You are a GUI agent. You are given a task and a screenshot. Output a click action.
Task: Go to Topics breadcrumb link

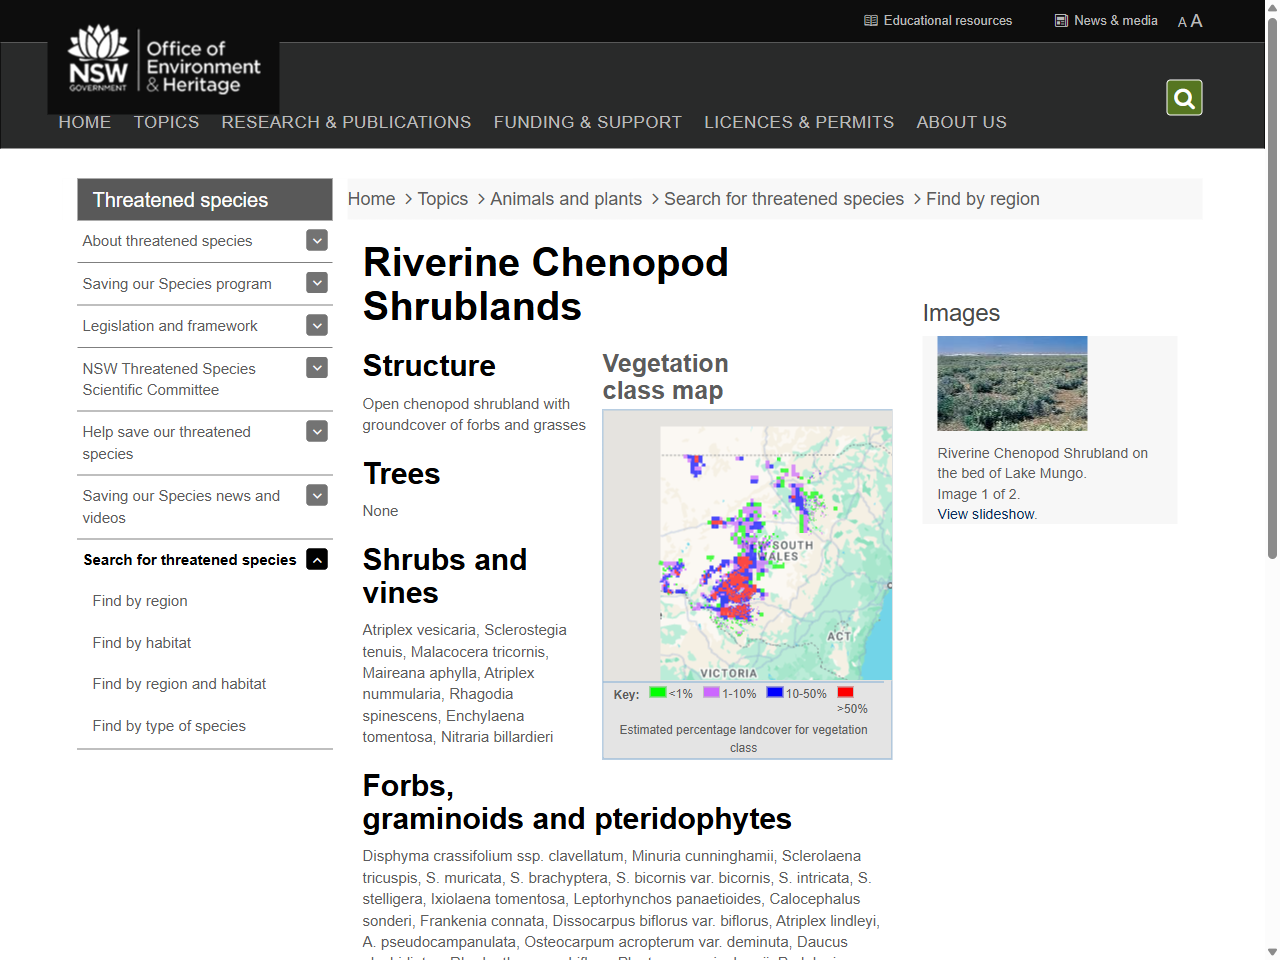click(x=443, y=199)
